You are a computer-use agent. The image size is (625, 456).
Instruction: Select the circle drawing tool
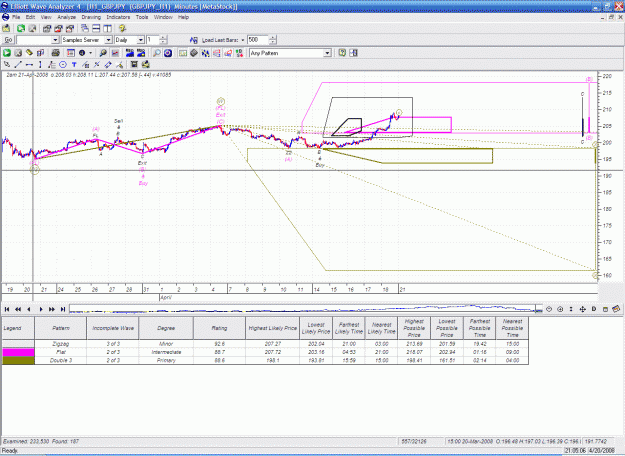pyautogui.click(x=63, y=64)
